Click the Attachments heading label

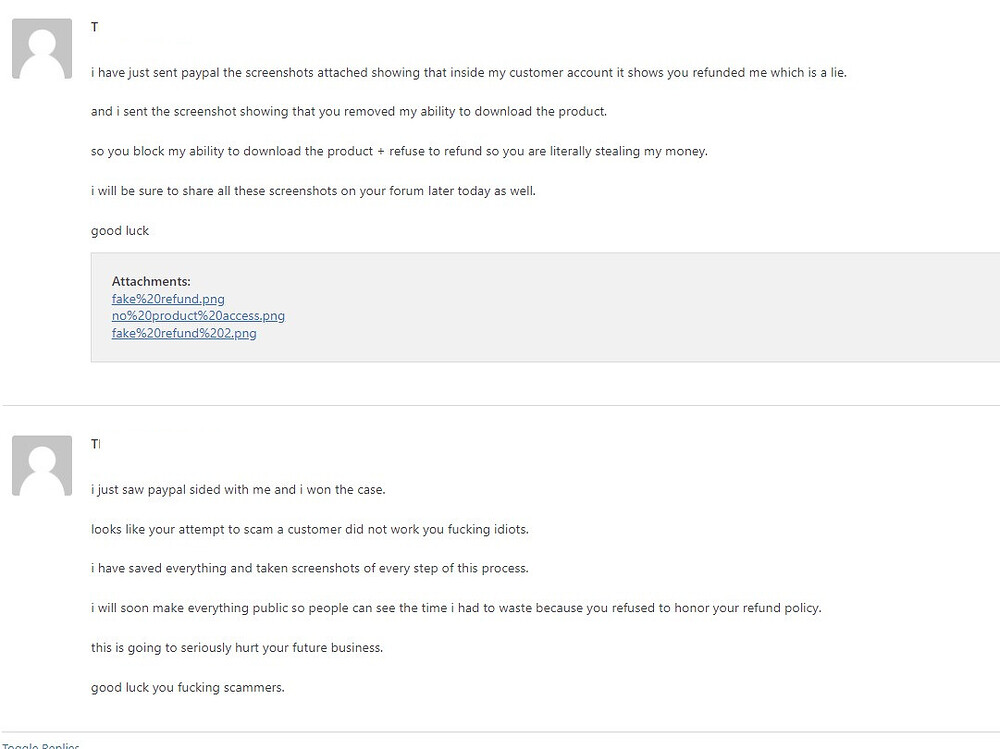[151, 281]
